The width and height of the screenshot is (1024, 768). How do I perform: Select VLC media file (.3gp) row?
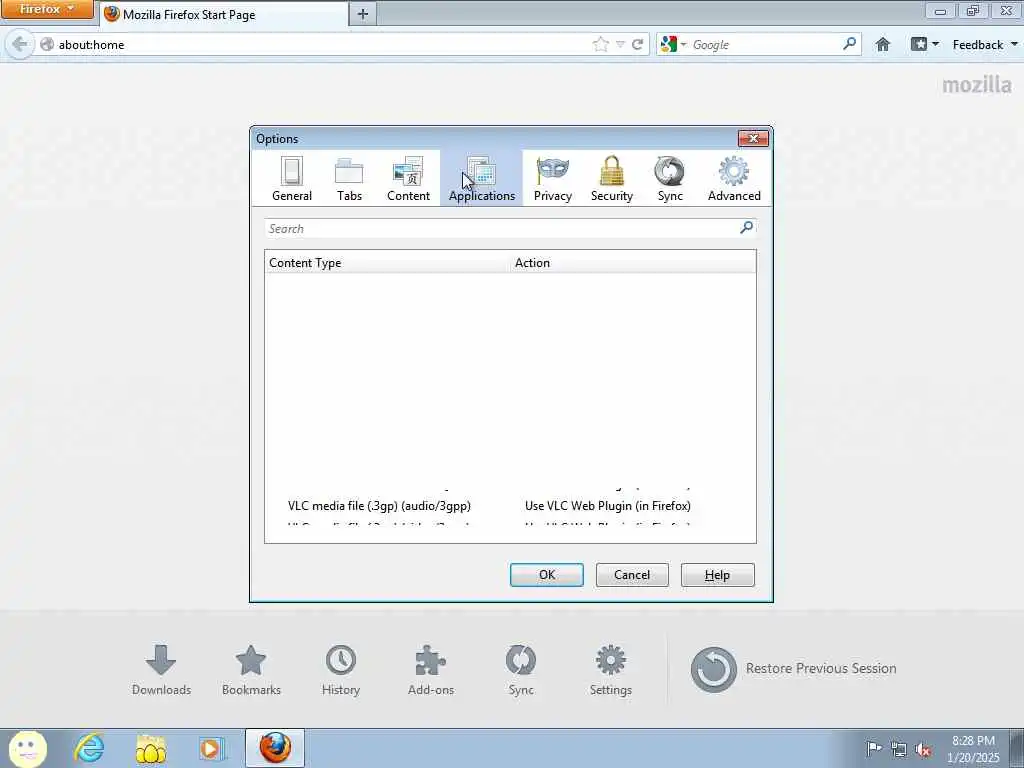click(x=509, y=505)
